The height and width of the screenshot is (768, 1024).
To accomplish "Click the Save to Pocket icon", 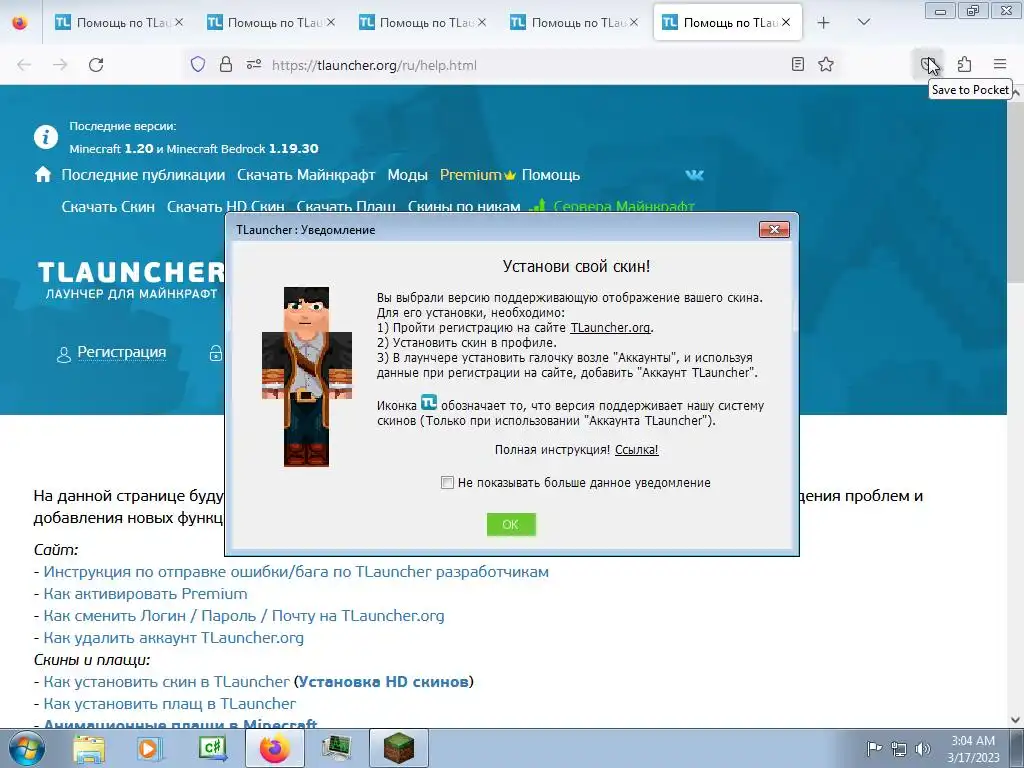I will (x=928, y=64).
